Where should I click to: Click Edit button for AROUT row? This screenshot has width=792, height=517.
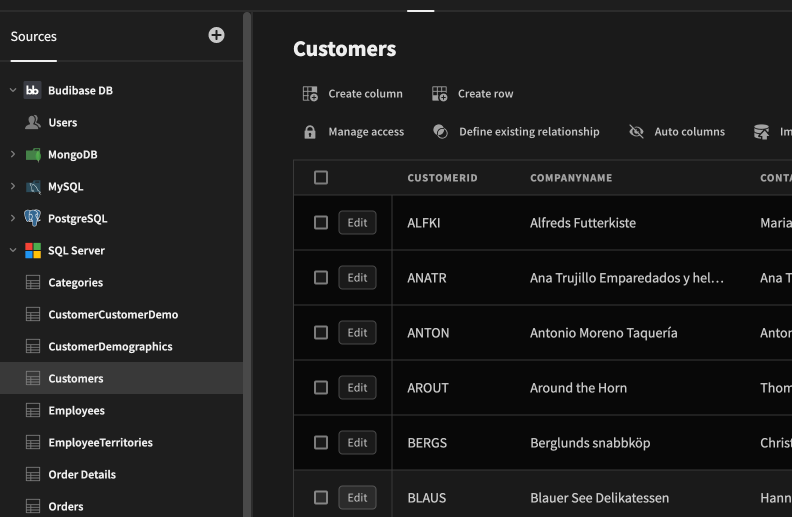click(x=357, y=388)
